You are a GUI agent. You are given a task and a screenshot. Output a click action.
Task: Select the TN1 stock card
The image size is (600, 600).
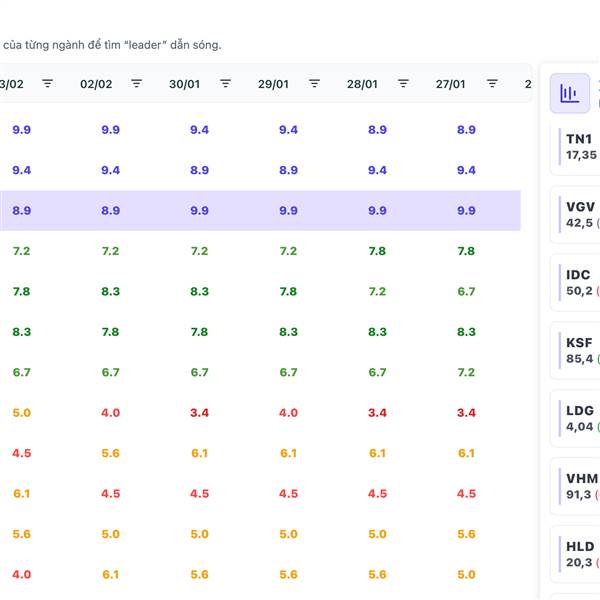[x=578, y=146]
